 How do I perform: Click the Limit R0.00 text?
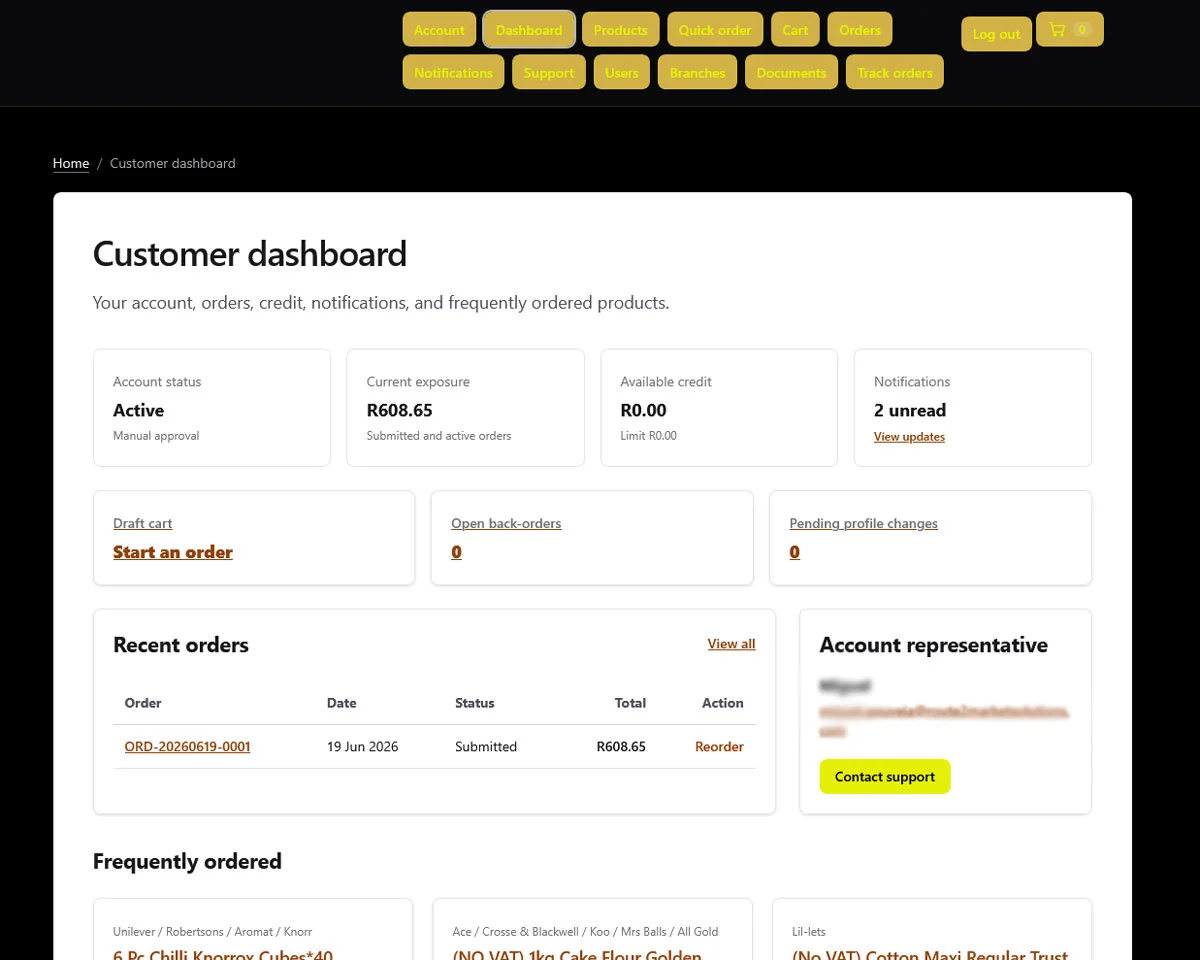tap(648, 436)
